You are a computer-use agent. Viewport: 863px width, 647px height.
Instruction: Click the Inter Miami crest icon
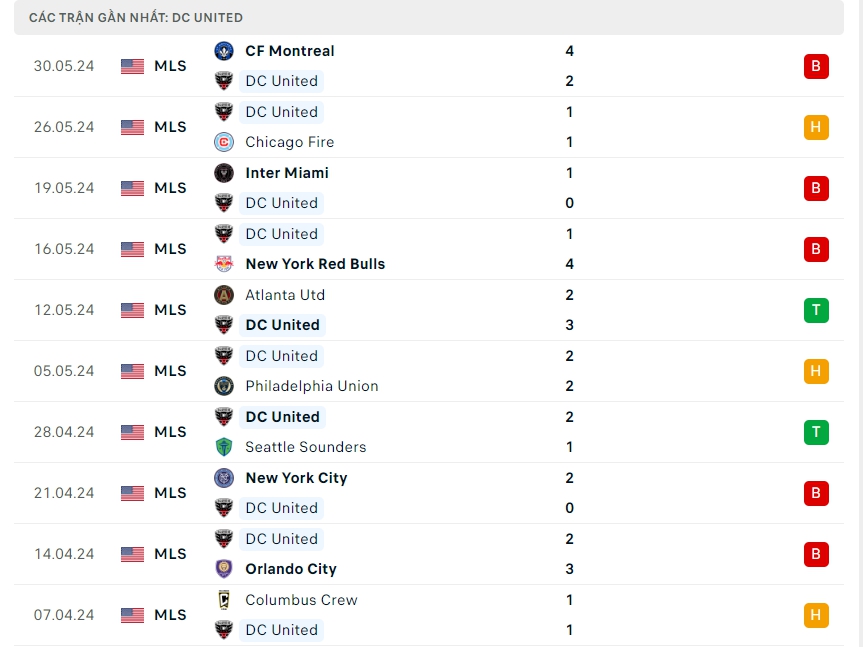pyautogui.click(x=224, y=173)
